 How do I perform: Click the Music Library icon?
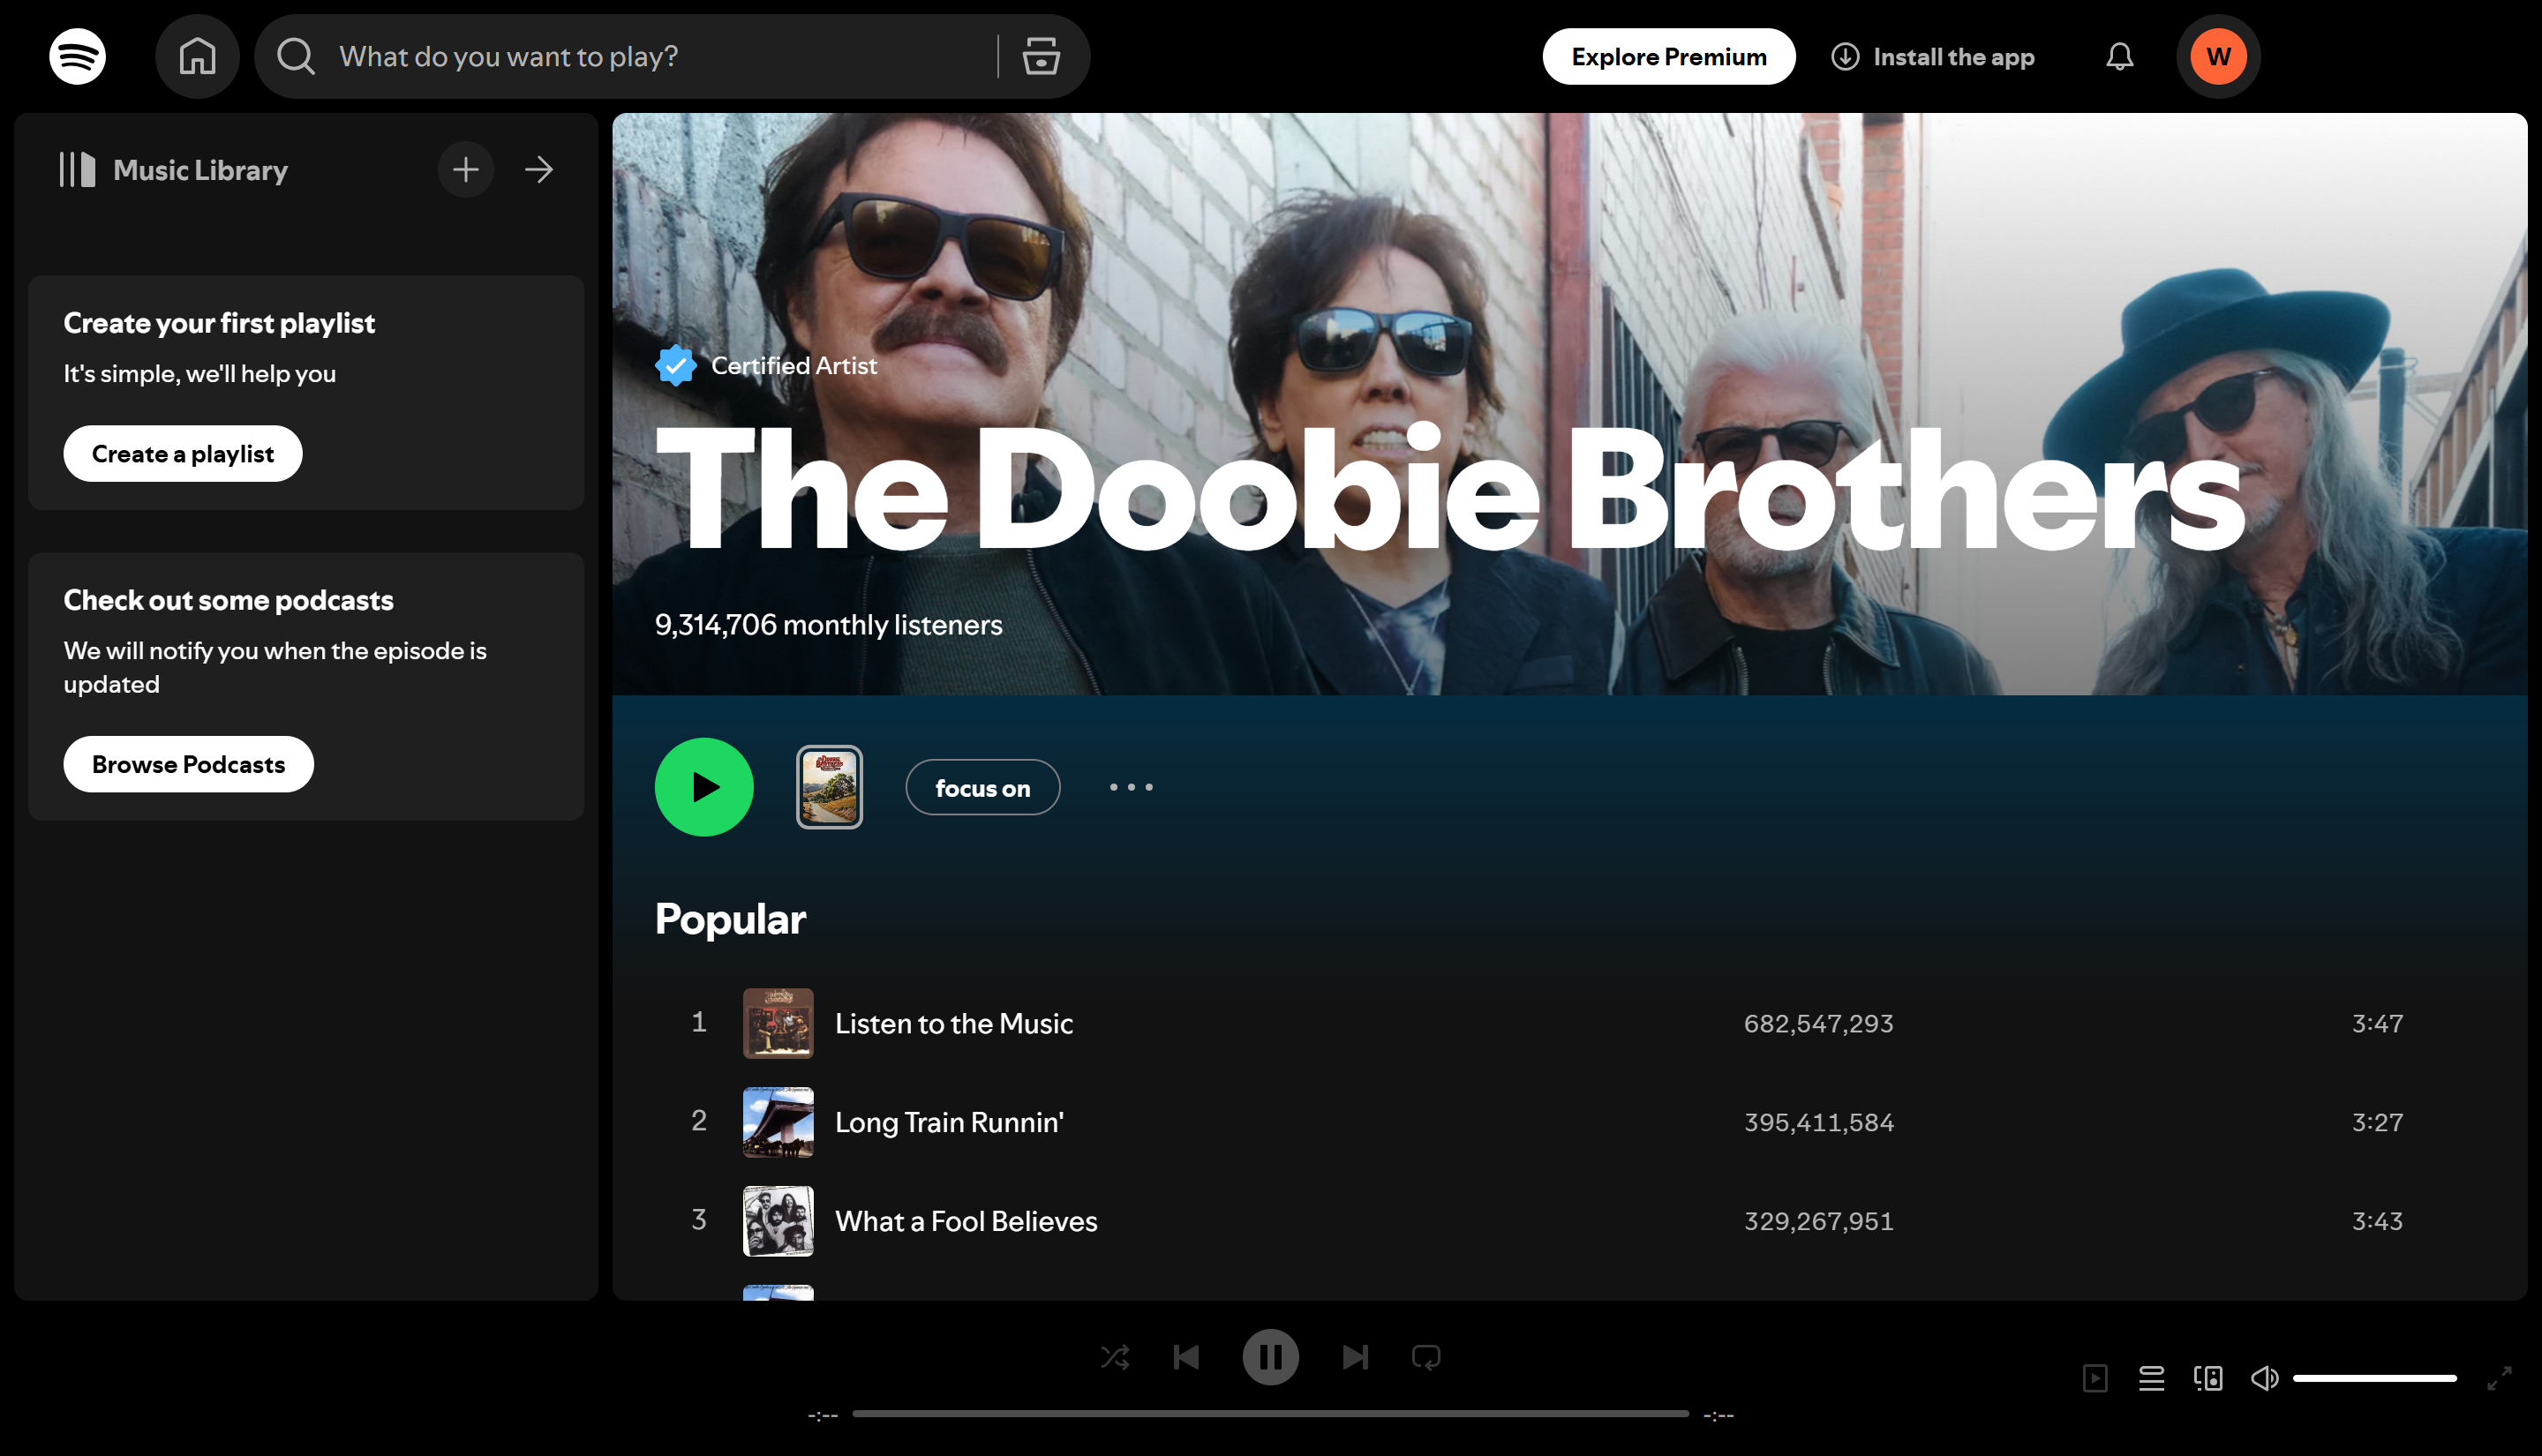(77, 170)
